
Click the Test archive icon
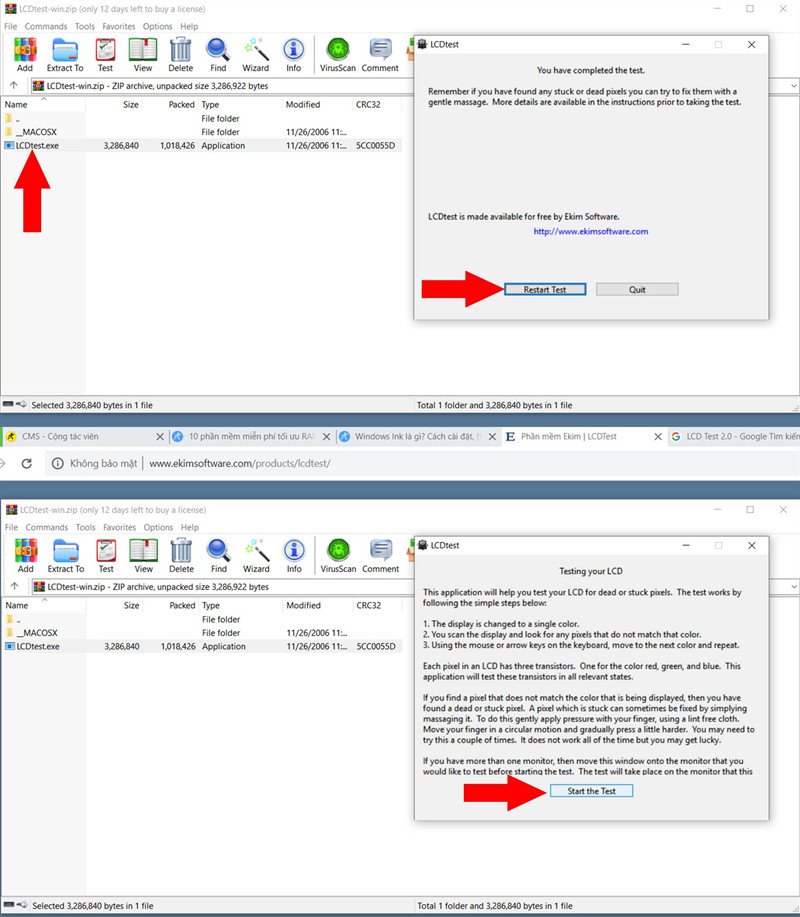[105, 55]
